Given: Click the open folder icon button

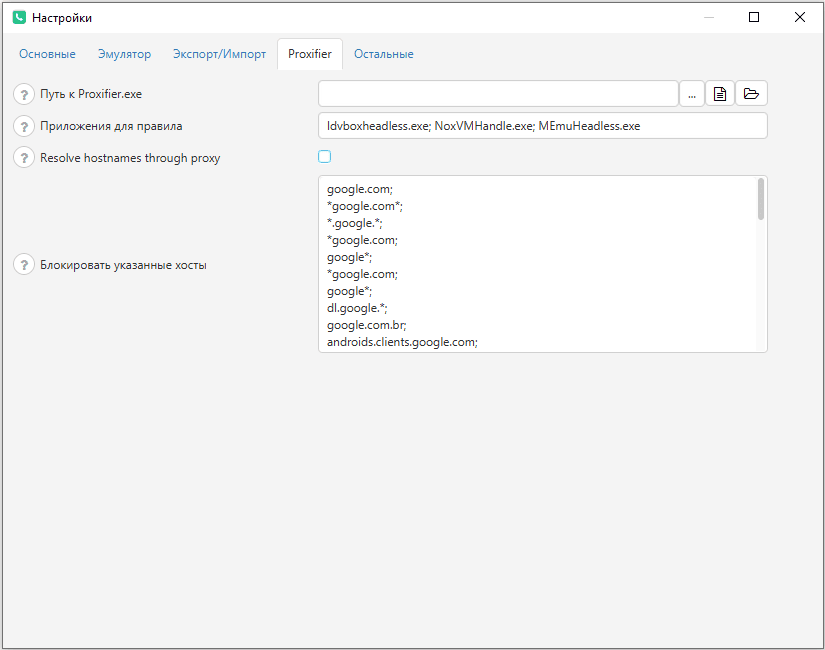Looking at the screenshot, I should pos(751,94).
